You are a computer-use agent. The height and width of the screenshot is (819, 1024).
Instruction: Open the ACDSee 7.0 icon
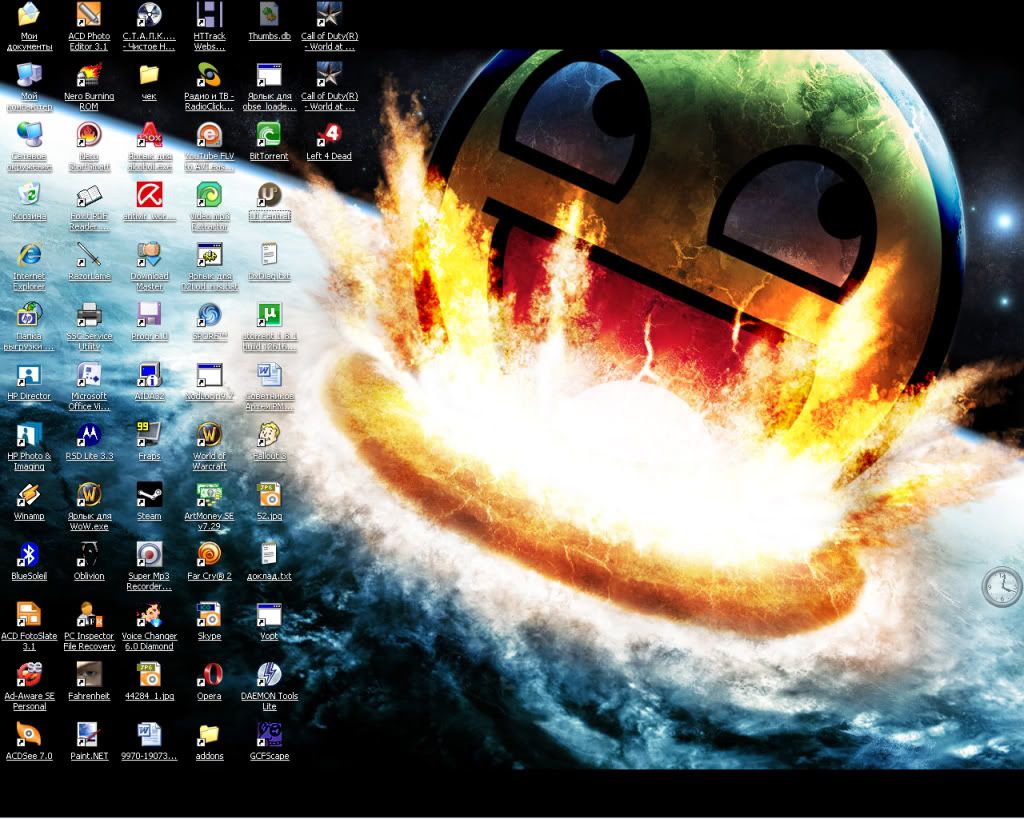point(29,735)
